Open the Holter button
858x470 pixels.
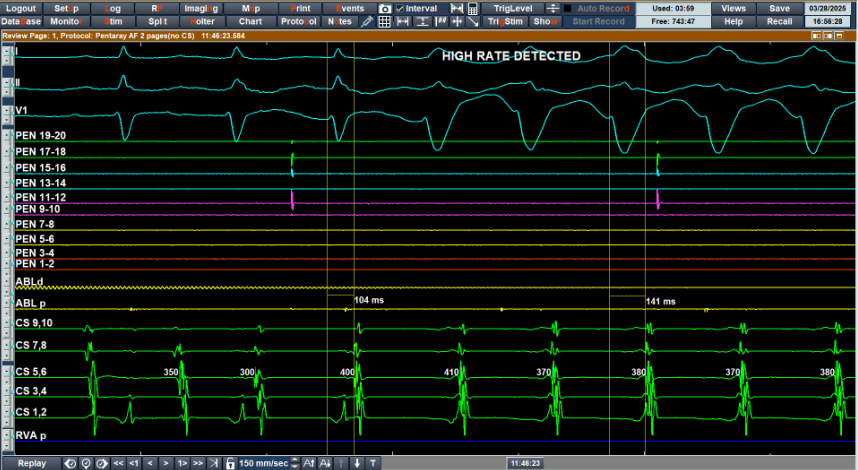point(202,22)
